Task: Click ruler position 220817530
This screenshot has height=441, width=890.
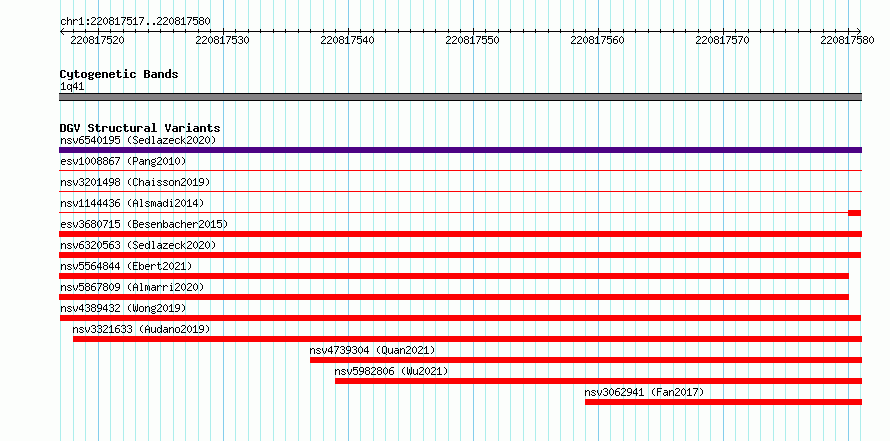Action: pos(222,40)
